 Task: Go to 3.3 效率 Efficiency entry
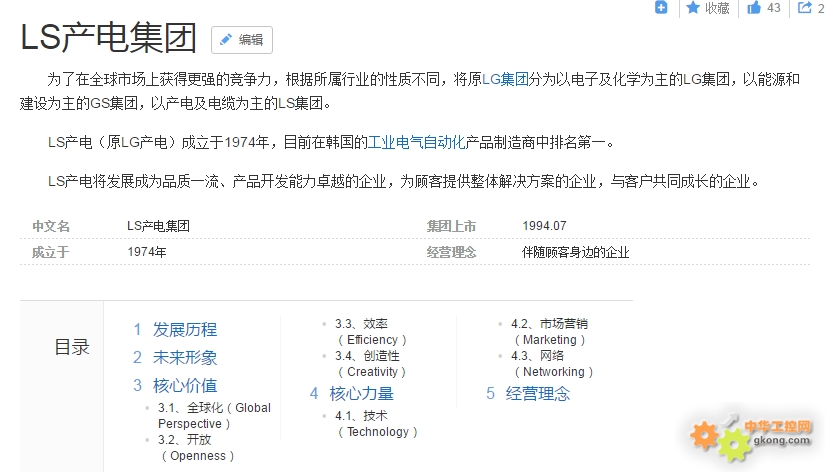pyautogui.click(x=370, y=332)
